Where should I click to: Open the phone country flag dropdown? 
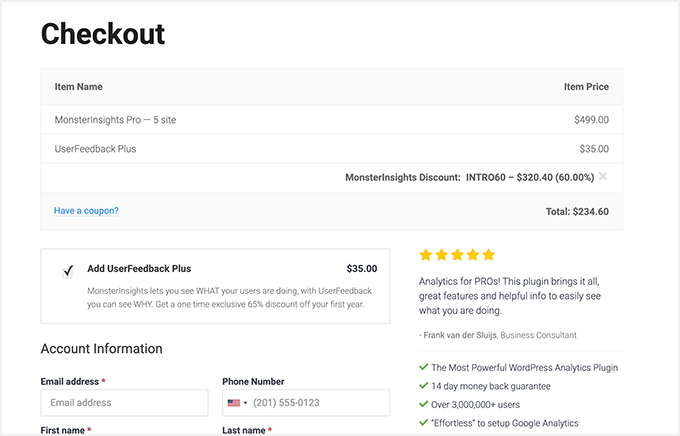point(237,403)
